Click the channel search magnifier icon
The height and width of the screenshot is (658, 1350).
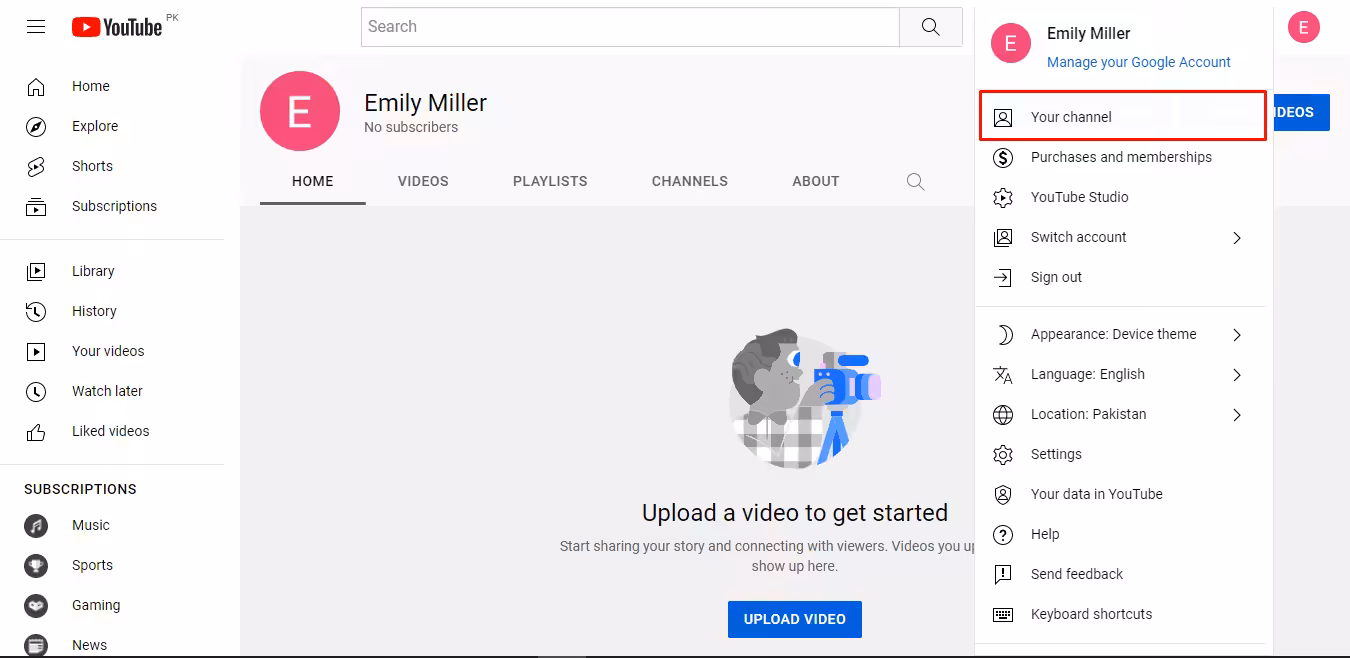point(915,181)
